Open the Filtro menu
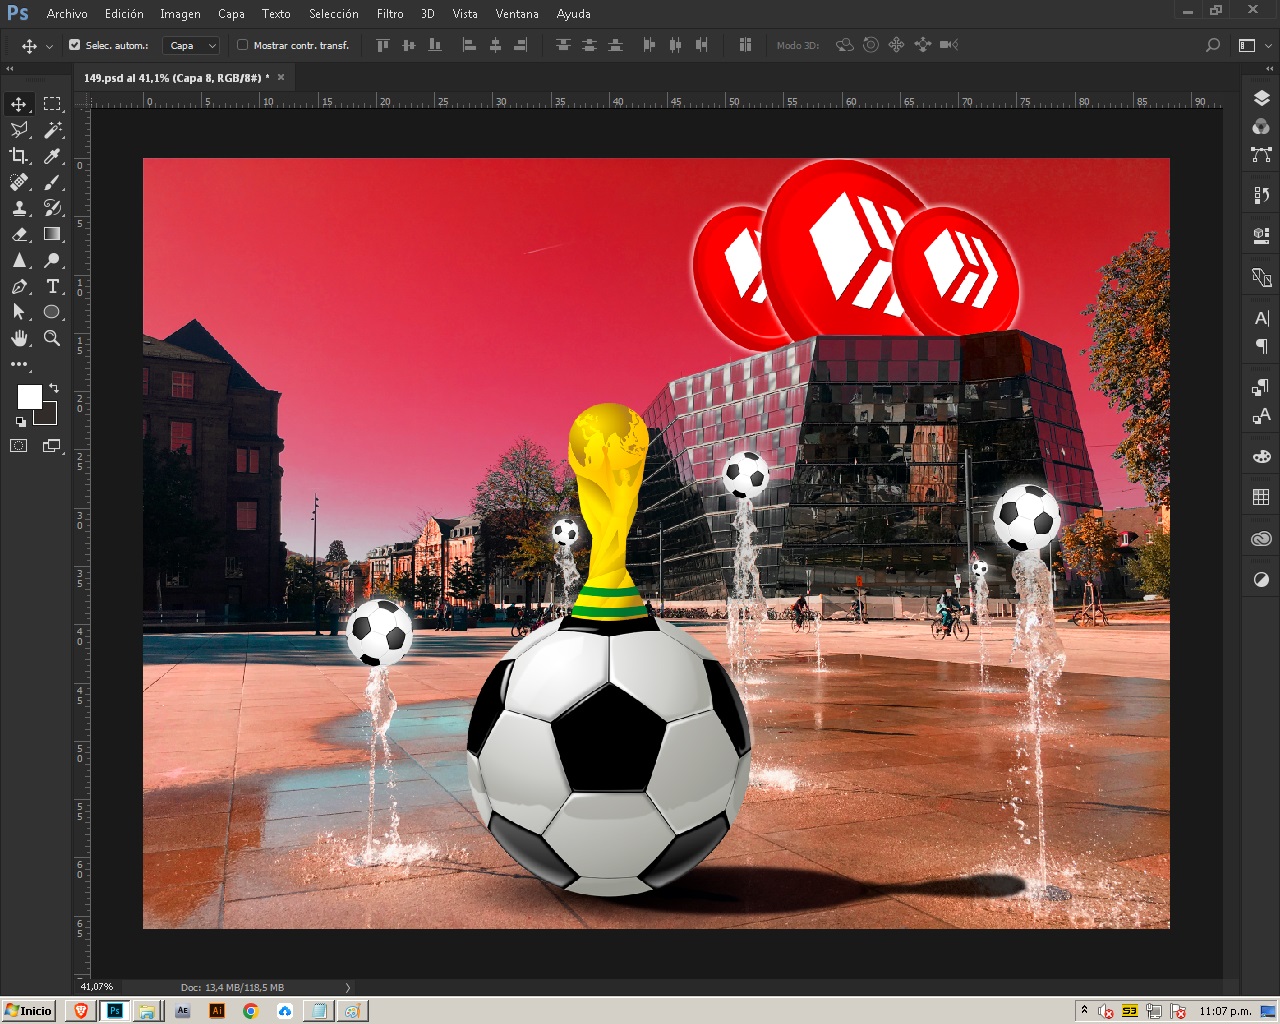The image size is (1280, 1024). 390,14
